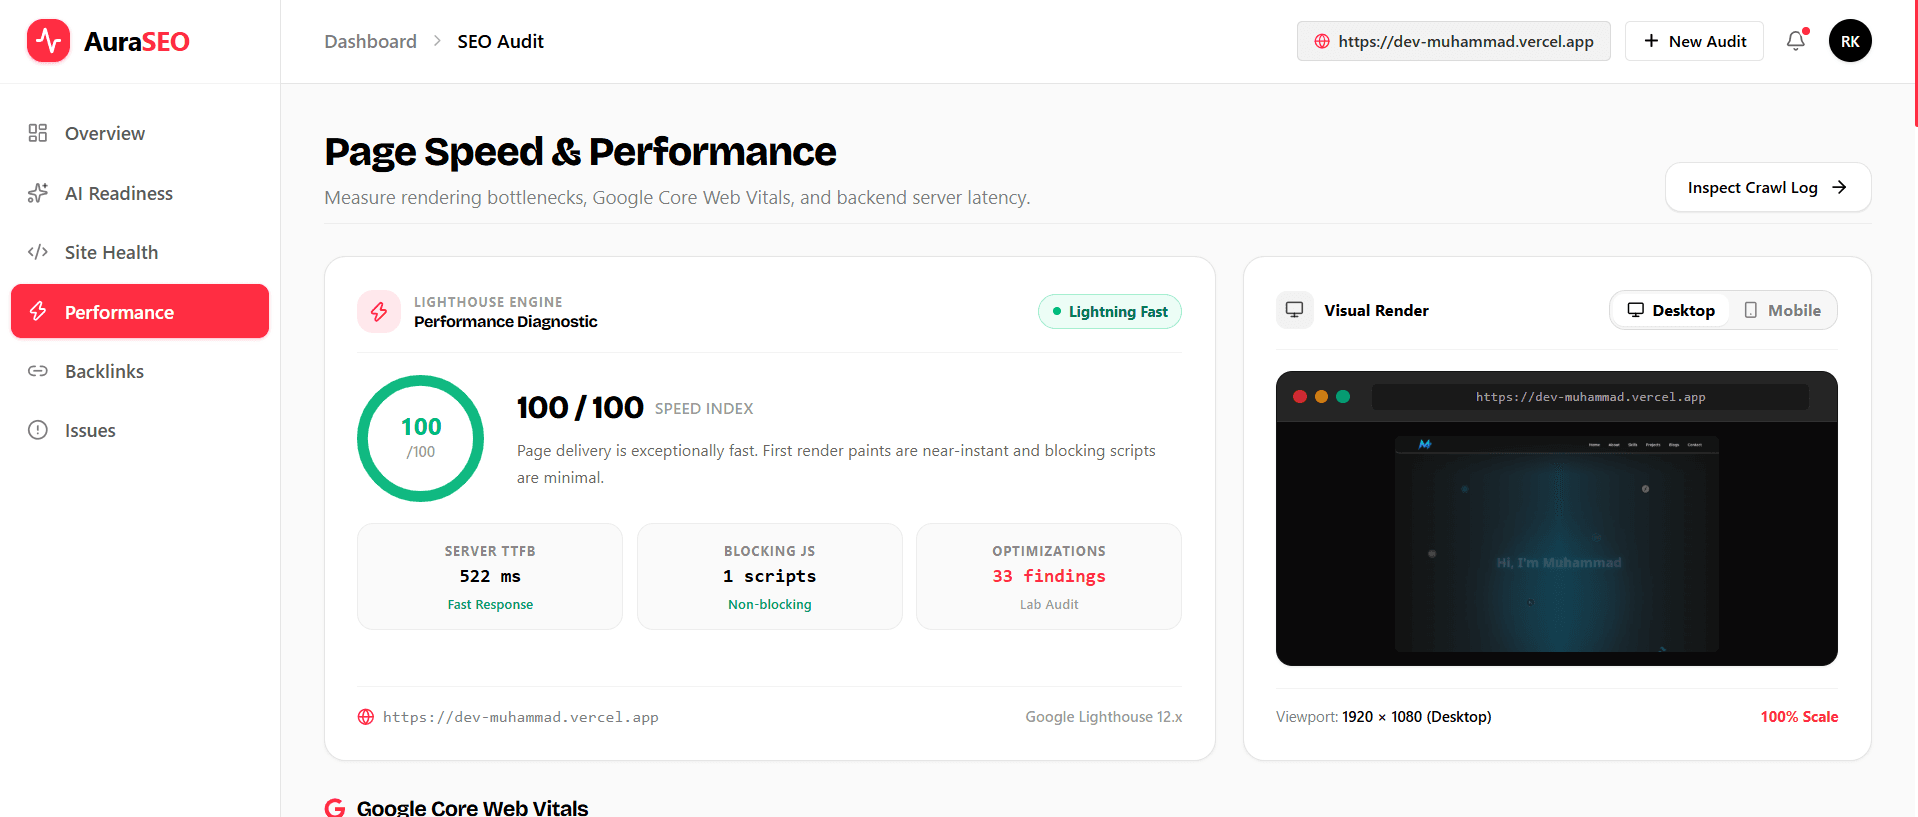Click the plus icon on New Audit
1918x817 pixels.
(x=1651, y=41)
